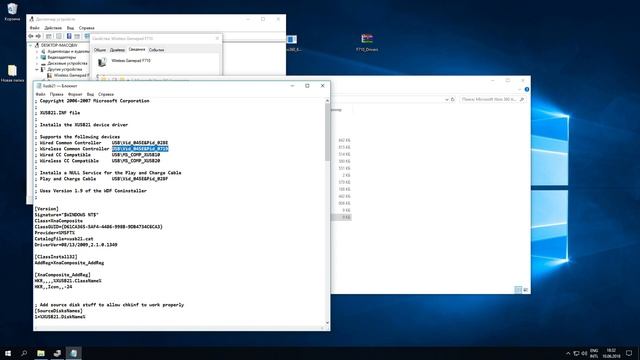Image resolution: width=640 pixels, height=360 pixels.
Task: Open the Recycle Bin desktop icon
Action: [x=12, y=11]
